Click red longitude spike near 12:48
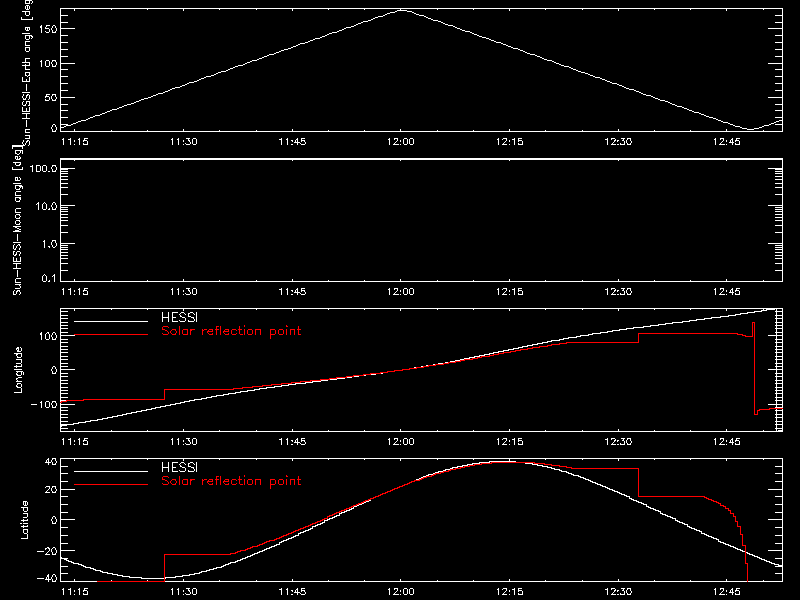The height and width of the screenshot is (600, 800). 754,368
